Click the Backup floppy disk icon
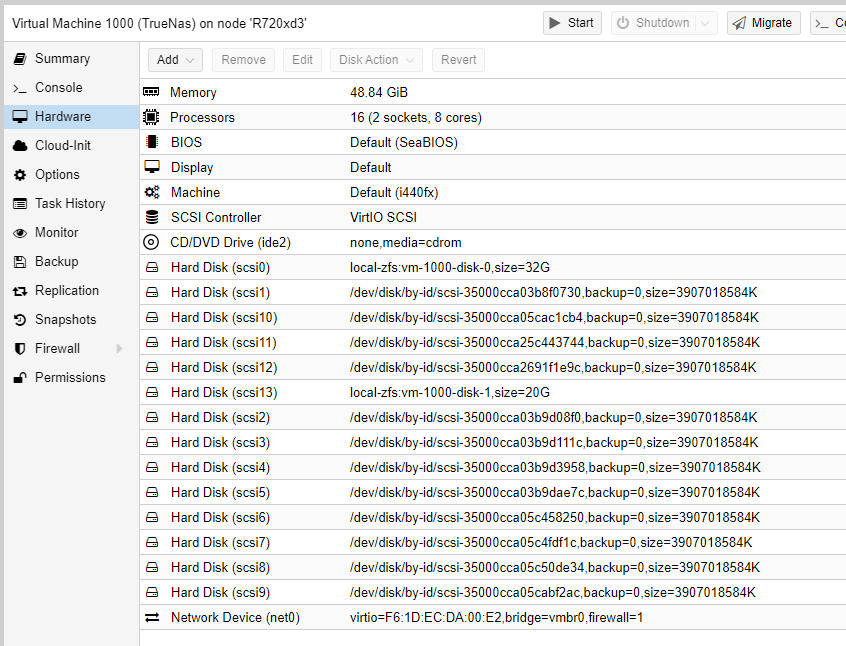The height and width of the screenshot is (646, 846). 20,262
